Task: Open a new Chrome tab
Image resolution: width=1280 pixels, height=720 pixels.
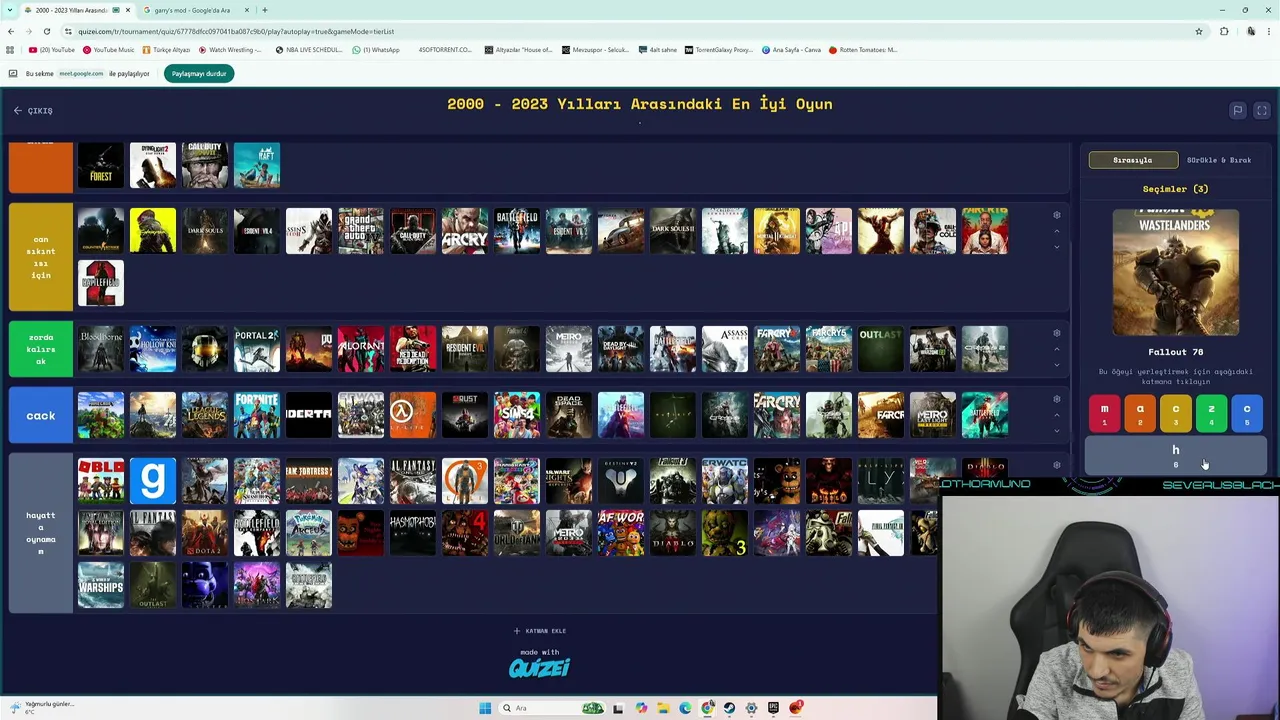Action: click(x=265, y=10)
